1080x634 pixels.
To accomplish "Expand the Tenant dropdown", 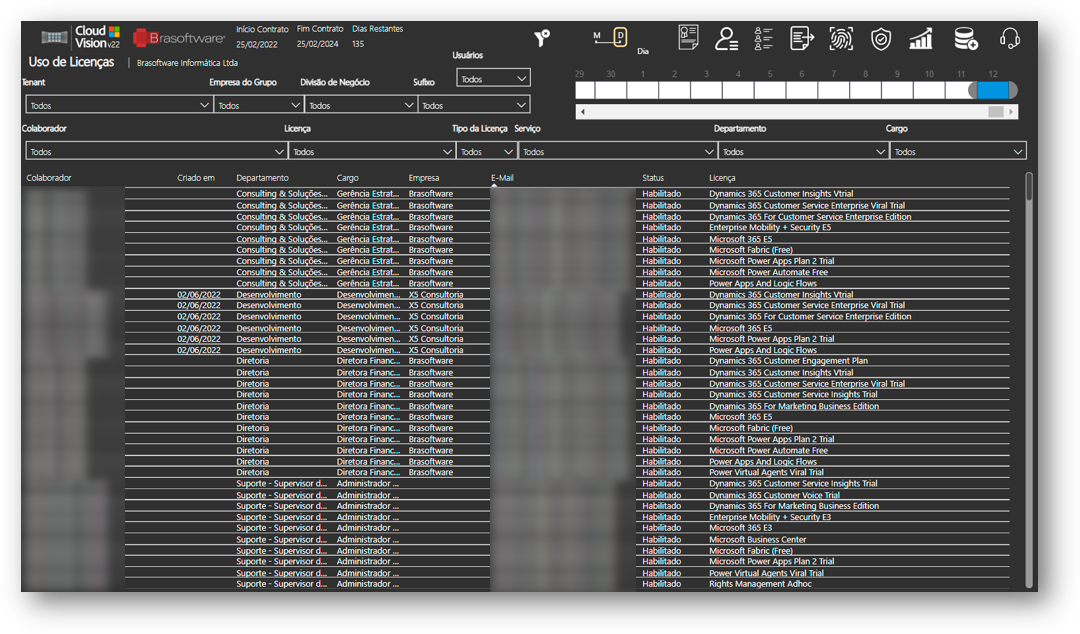I will (x=119, y=105).
